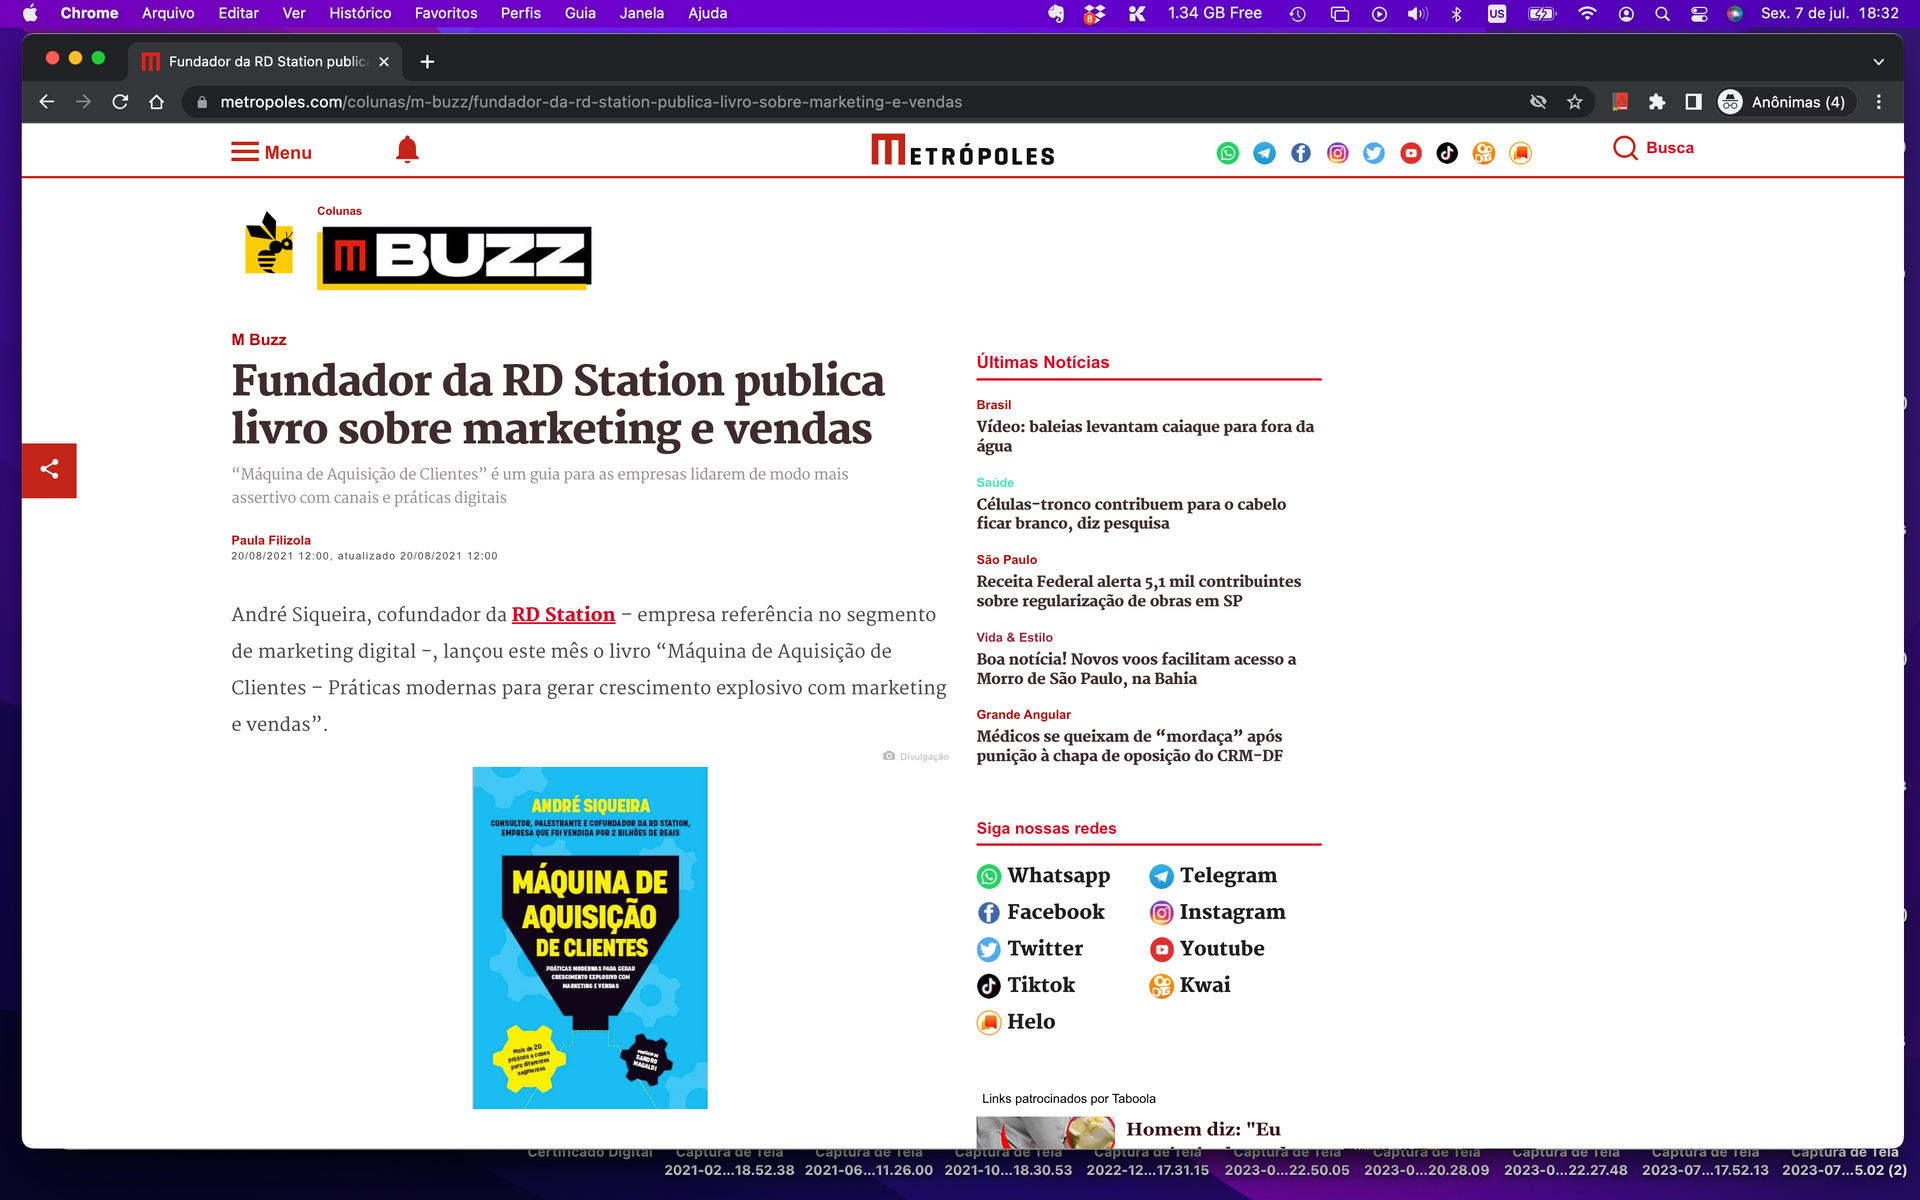The image size is (1920, 1200).
Task: Open Chrome side panel icon
Action: point(1693,102)
